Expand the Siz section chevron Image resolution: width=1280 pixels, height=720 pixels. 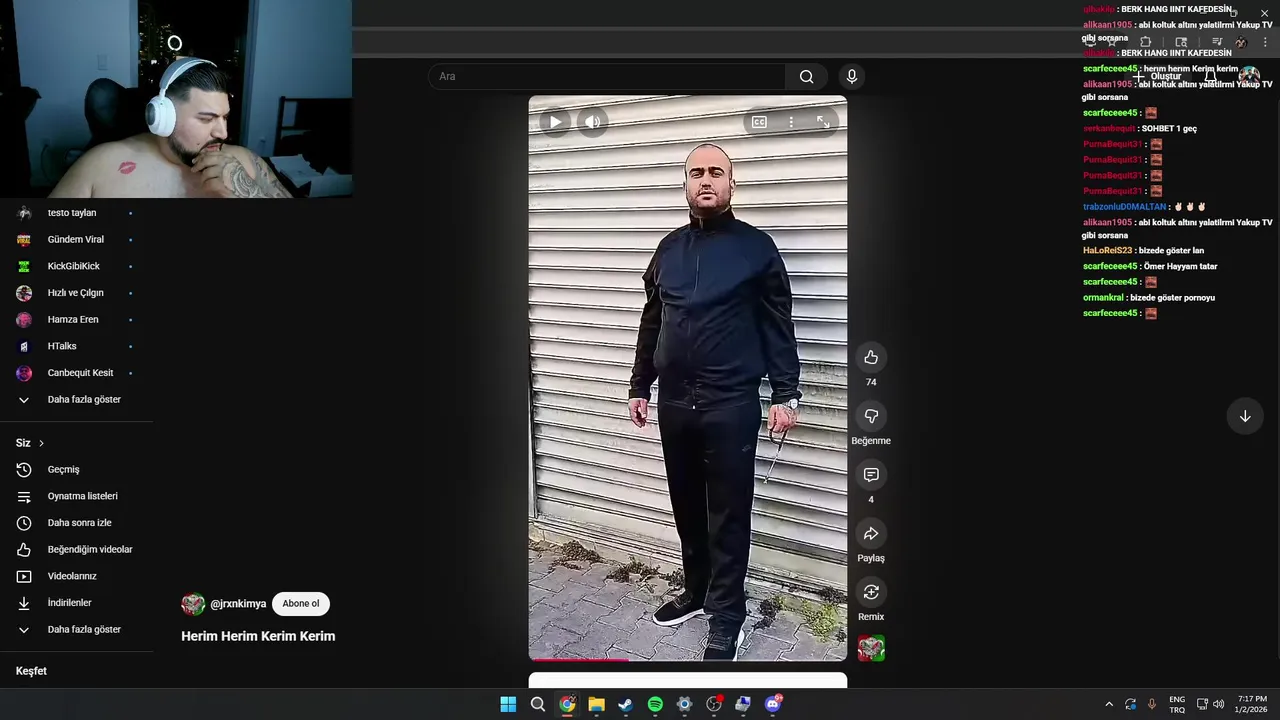click(41, 443)
